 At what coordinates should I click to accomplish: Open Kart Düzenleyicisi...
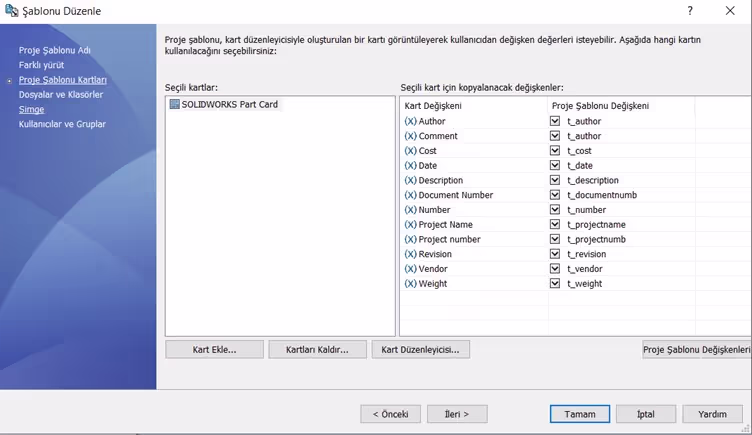[x=421, y=350]
